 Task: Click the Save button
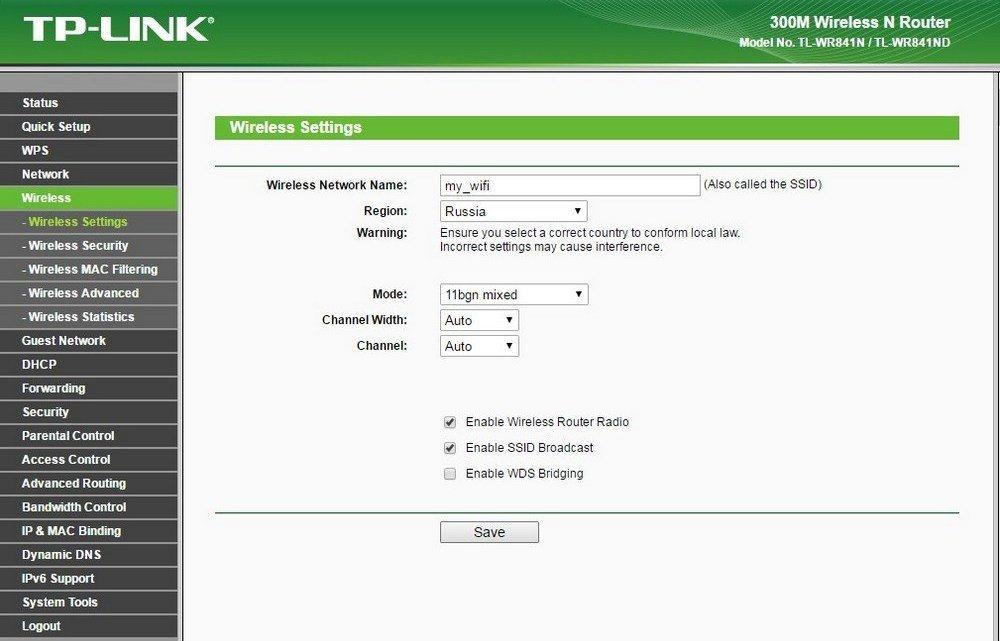pyautogui.click(x=489, y=532)
